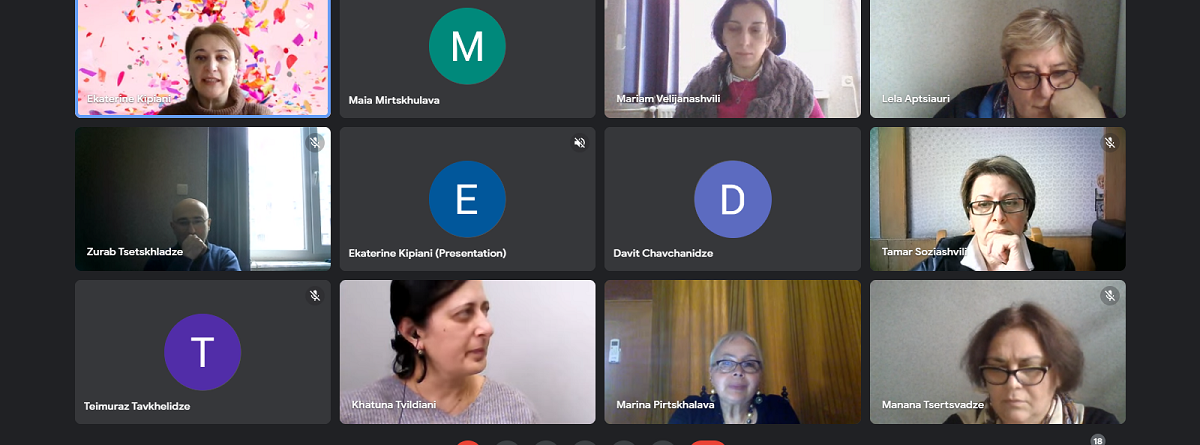Select Manana Tsertsvadze's video feed

(x=998, y=352)
